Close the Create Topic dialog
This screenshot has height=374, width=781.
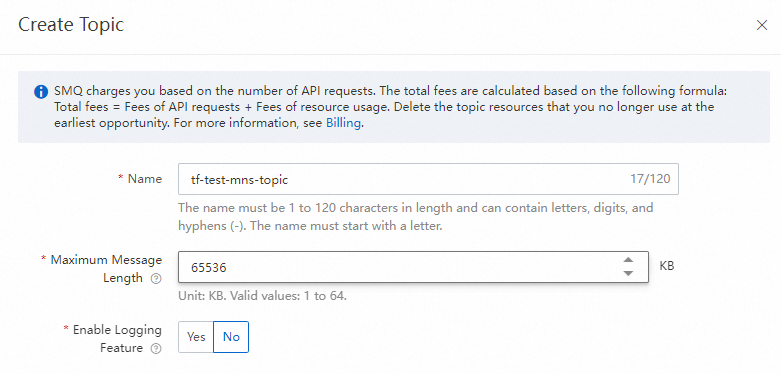click(762, 25)
